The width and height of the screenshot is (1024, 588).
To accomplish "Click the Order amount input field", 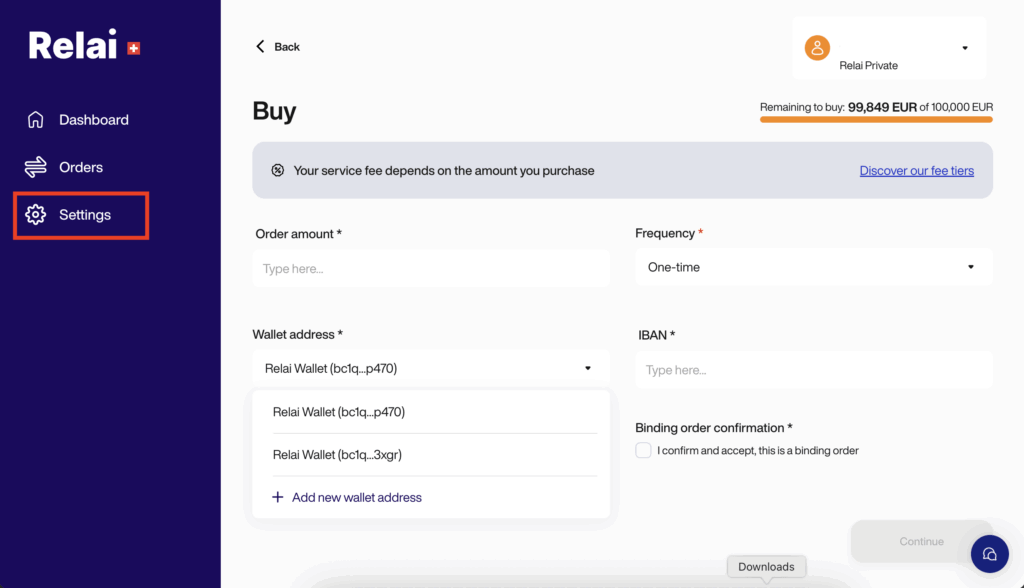I will click(431, 269).
